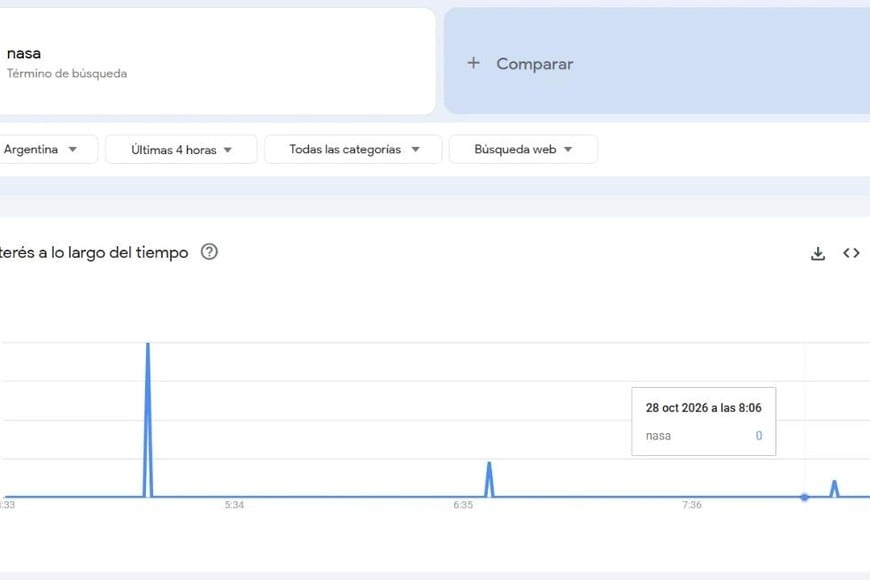Open the Todas las categorías dropdown

tap(353, 149)
